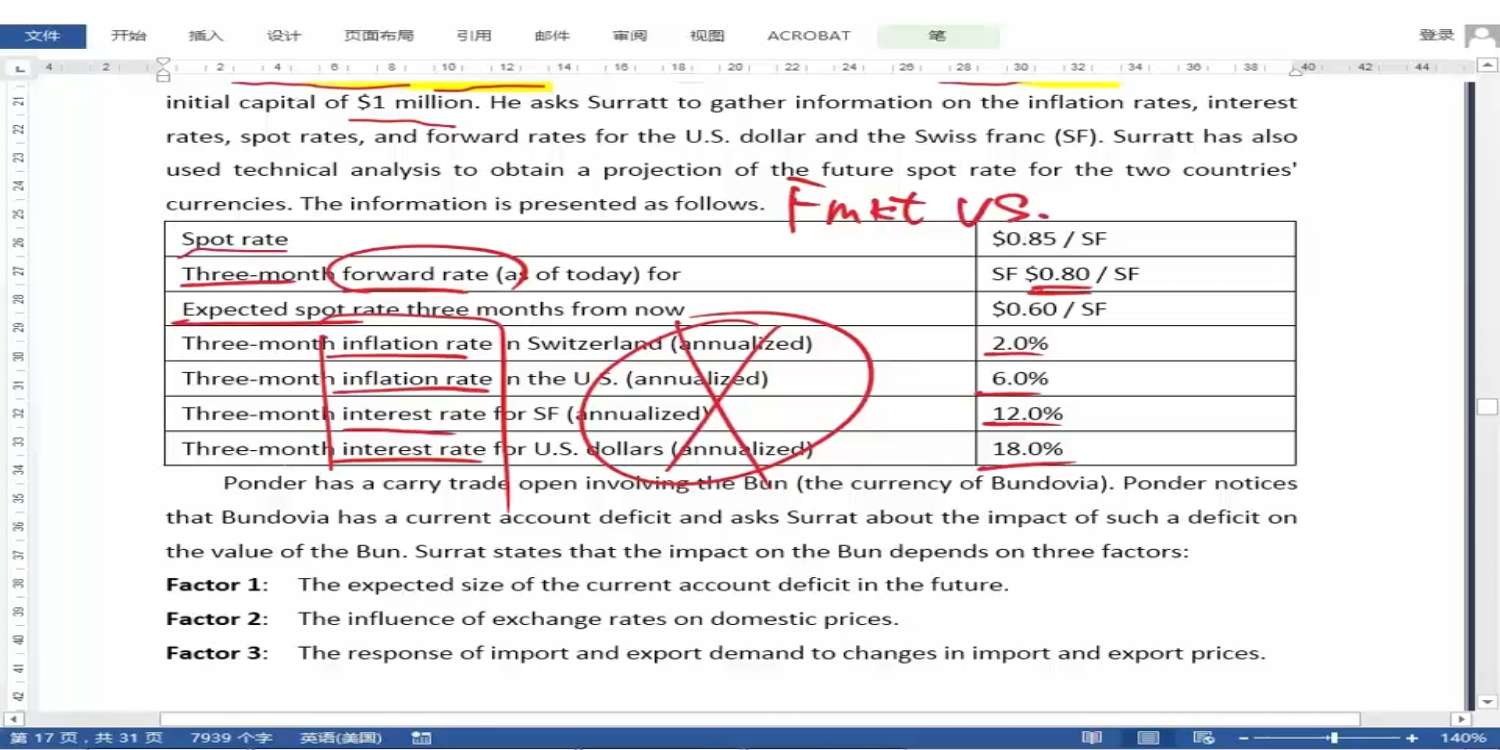
Task: Click the "SF $0.80 / SF" cell
Action: (x=1136, y=274)
